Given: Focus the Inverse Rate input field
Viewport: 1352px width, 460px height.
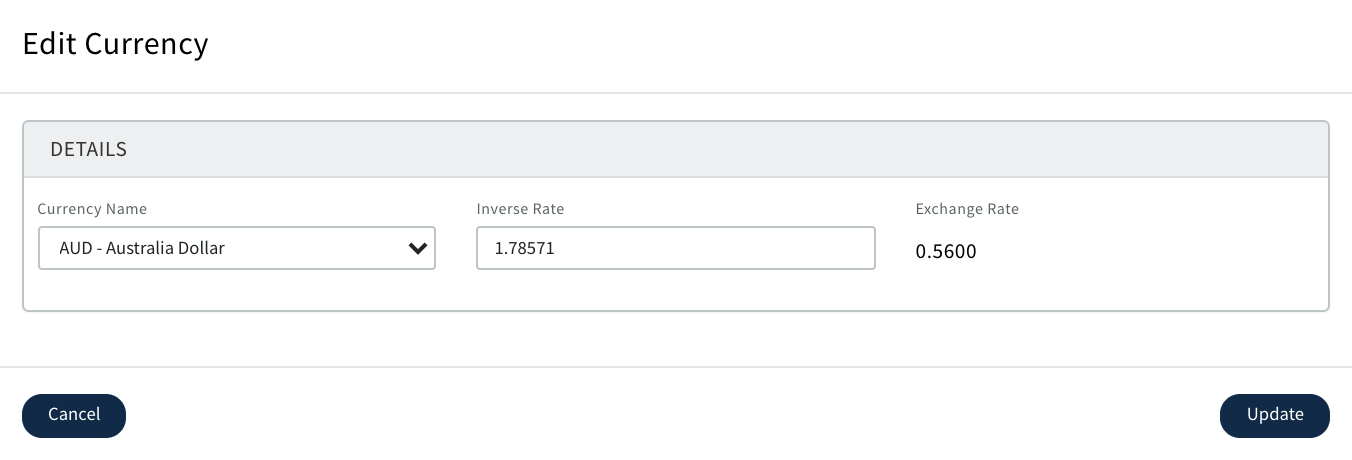Looking at the screenshot, I should click(675, 248).
